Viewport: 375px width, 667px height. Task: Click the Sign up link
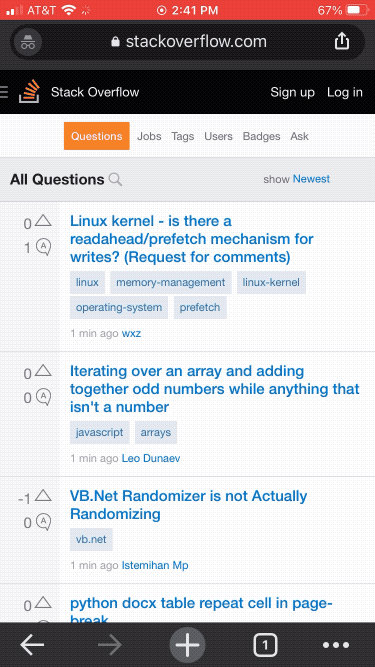tap(293, 92)
